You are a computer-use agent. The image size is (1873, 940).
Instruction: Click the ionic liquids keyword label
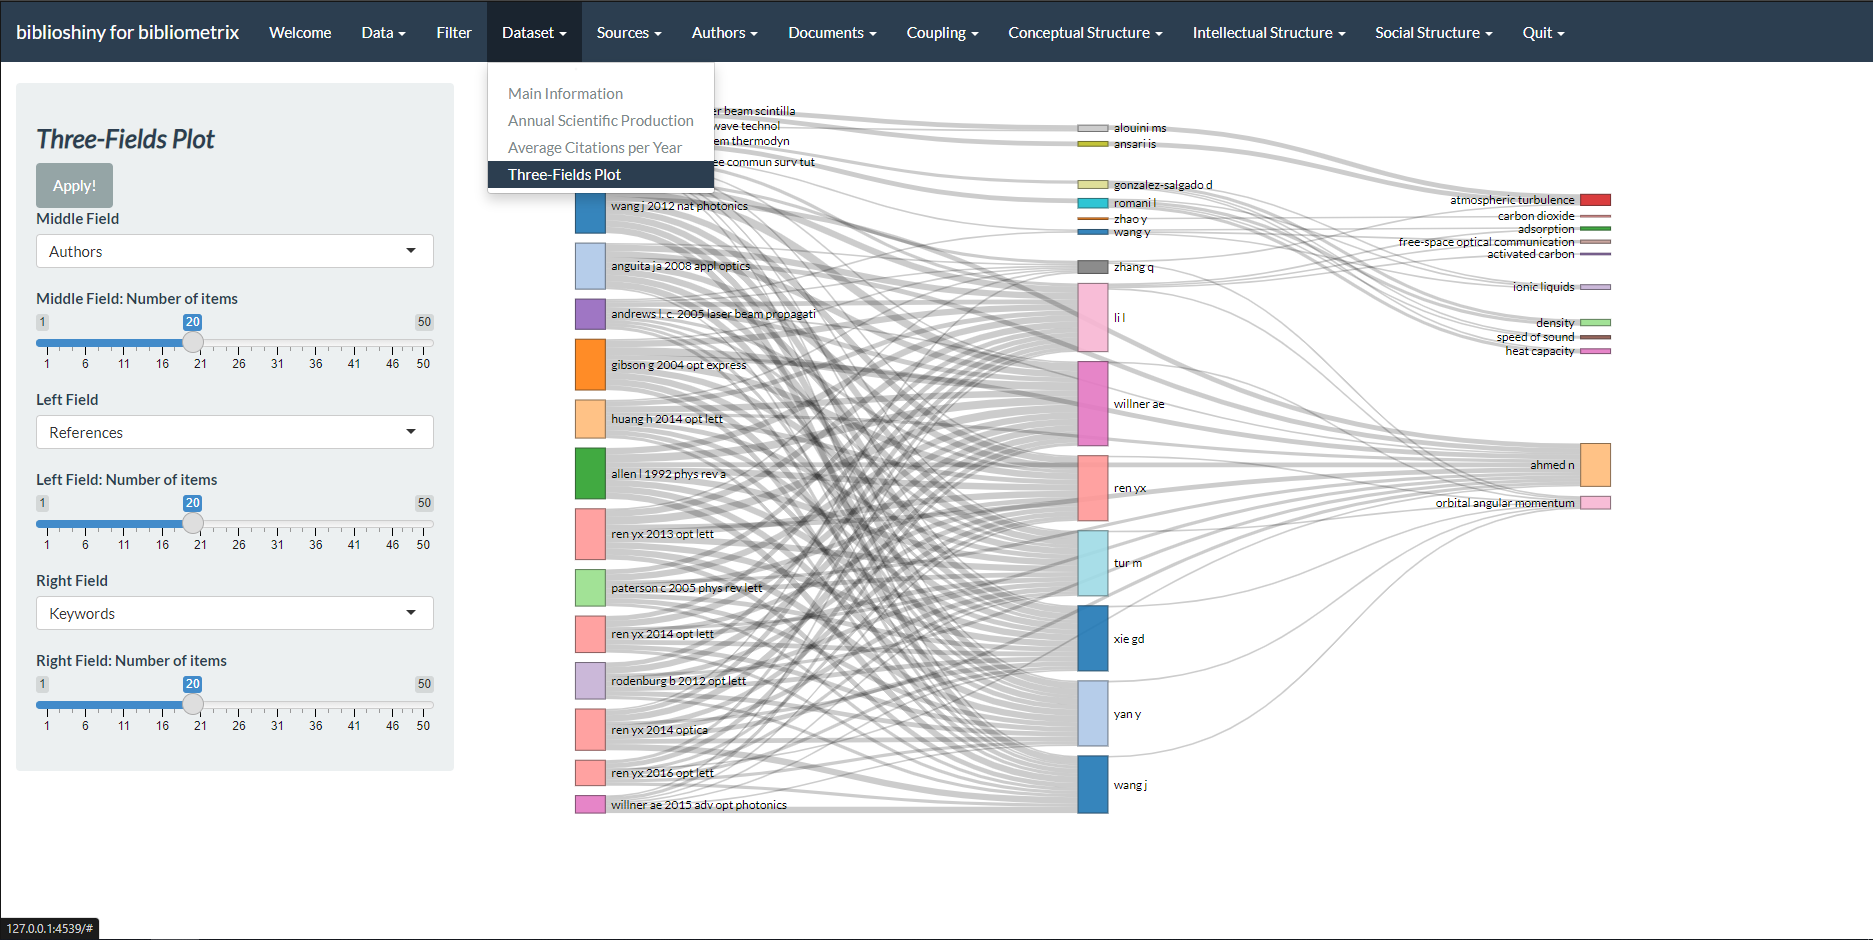(1543, 287)
